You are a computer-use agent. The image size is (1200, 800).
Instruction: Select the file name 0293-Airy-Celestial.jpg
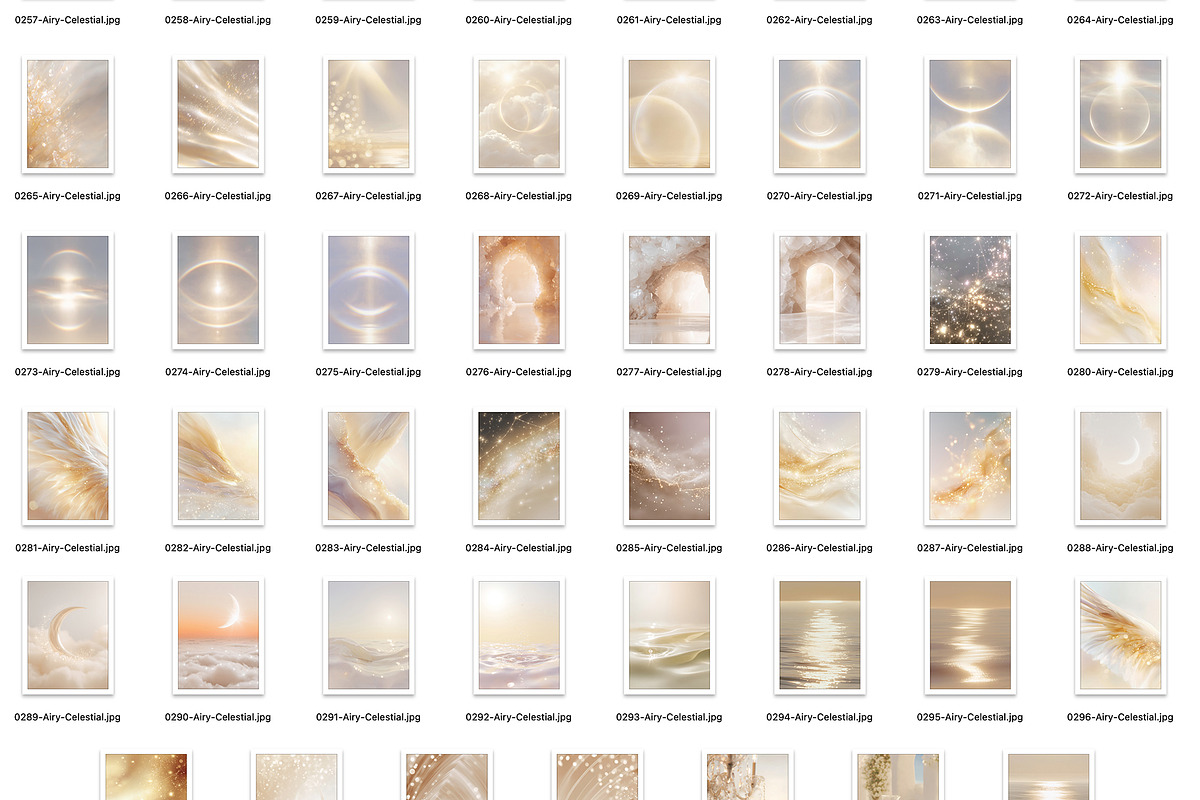[669, 717]
